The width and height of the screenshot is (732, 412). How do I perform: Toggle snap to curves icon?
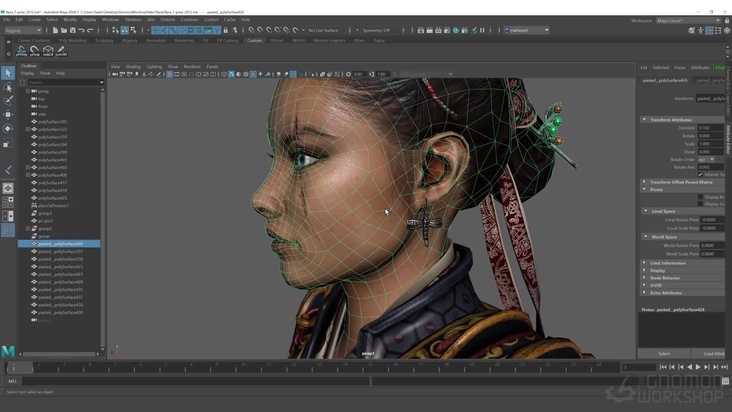click(x=260, y=30)
